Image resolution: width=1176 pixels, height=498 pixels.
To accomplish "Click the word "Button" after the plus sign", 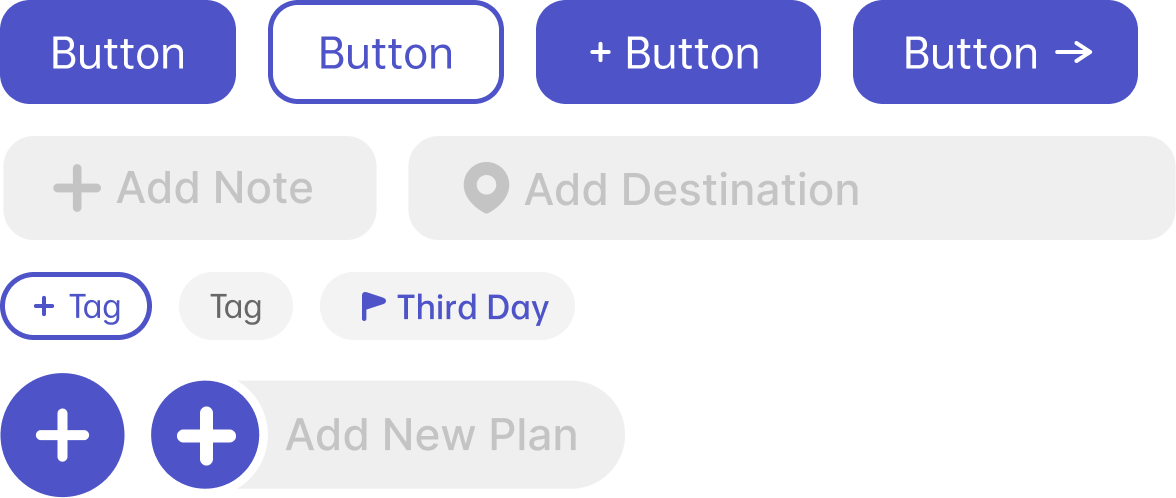I will (x=692, y=53).
